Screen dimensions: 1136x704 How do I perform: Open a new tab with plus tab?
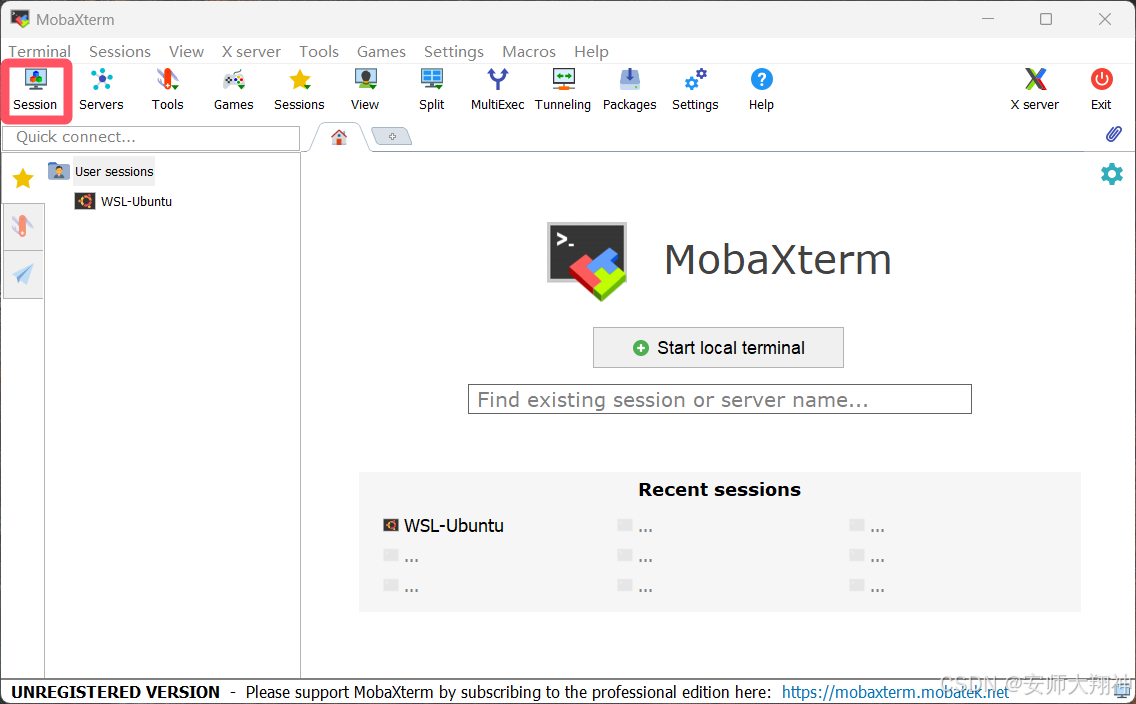point(392,137)
